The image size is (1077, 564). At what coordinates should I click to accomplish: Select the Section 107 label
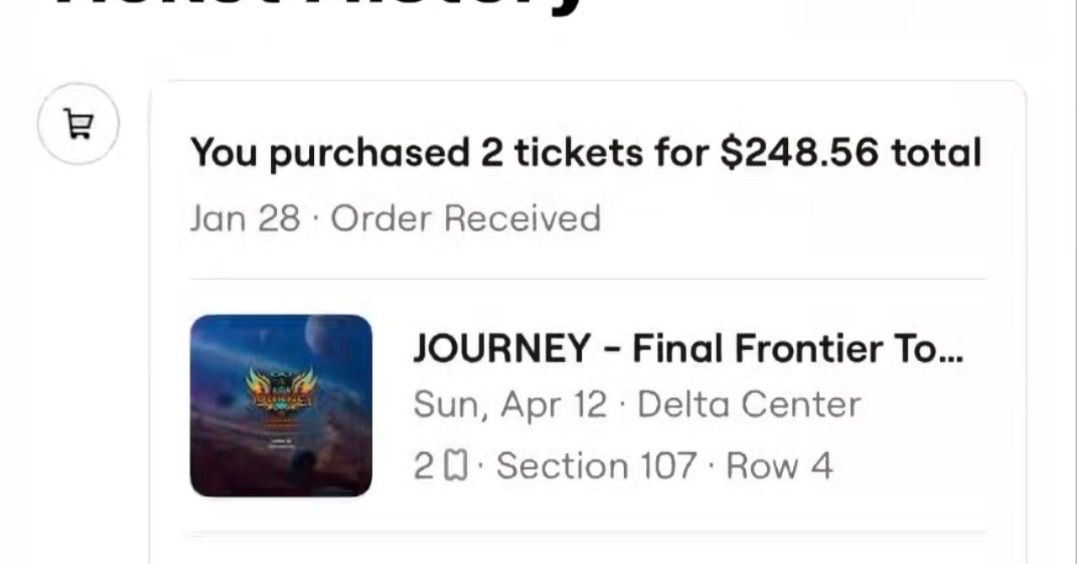[596, 466]
